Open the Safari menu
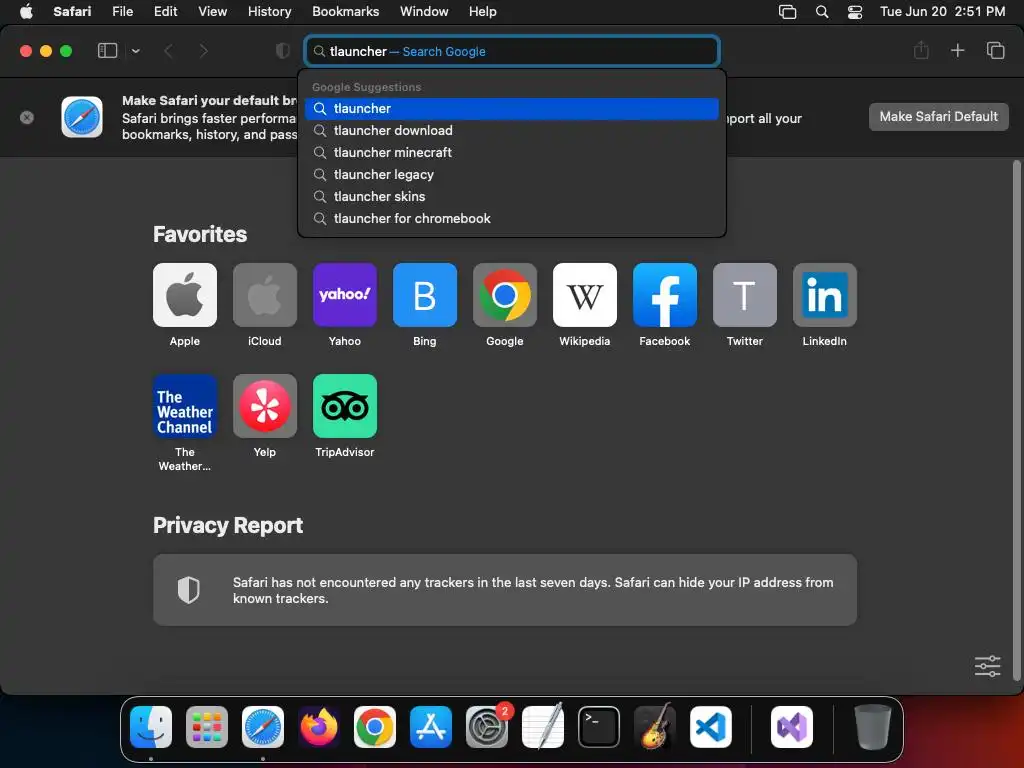1024x768 pixels. 72,11
